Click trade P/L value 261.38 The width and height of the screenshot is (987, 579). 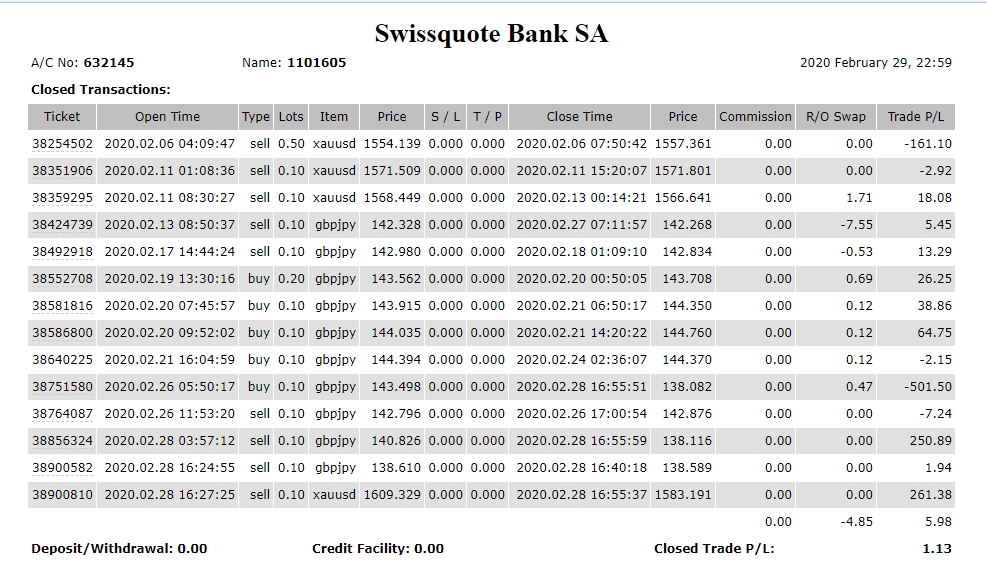coord(931,495)
